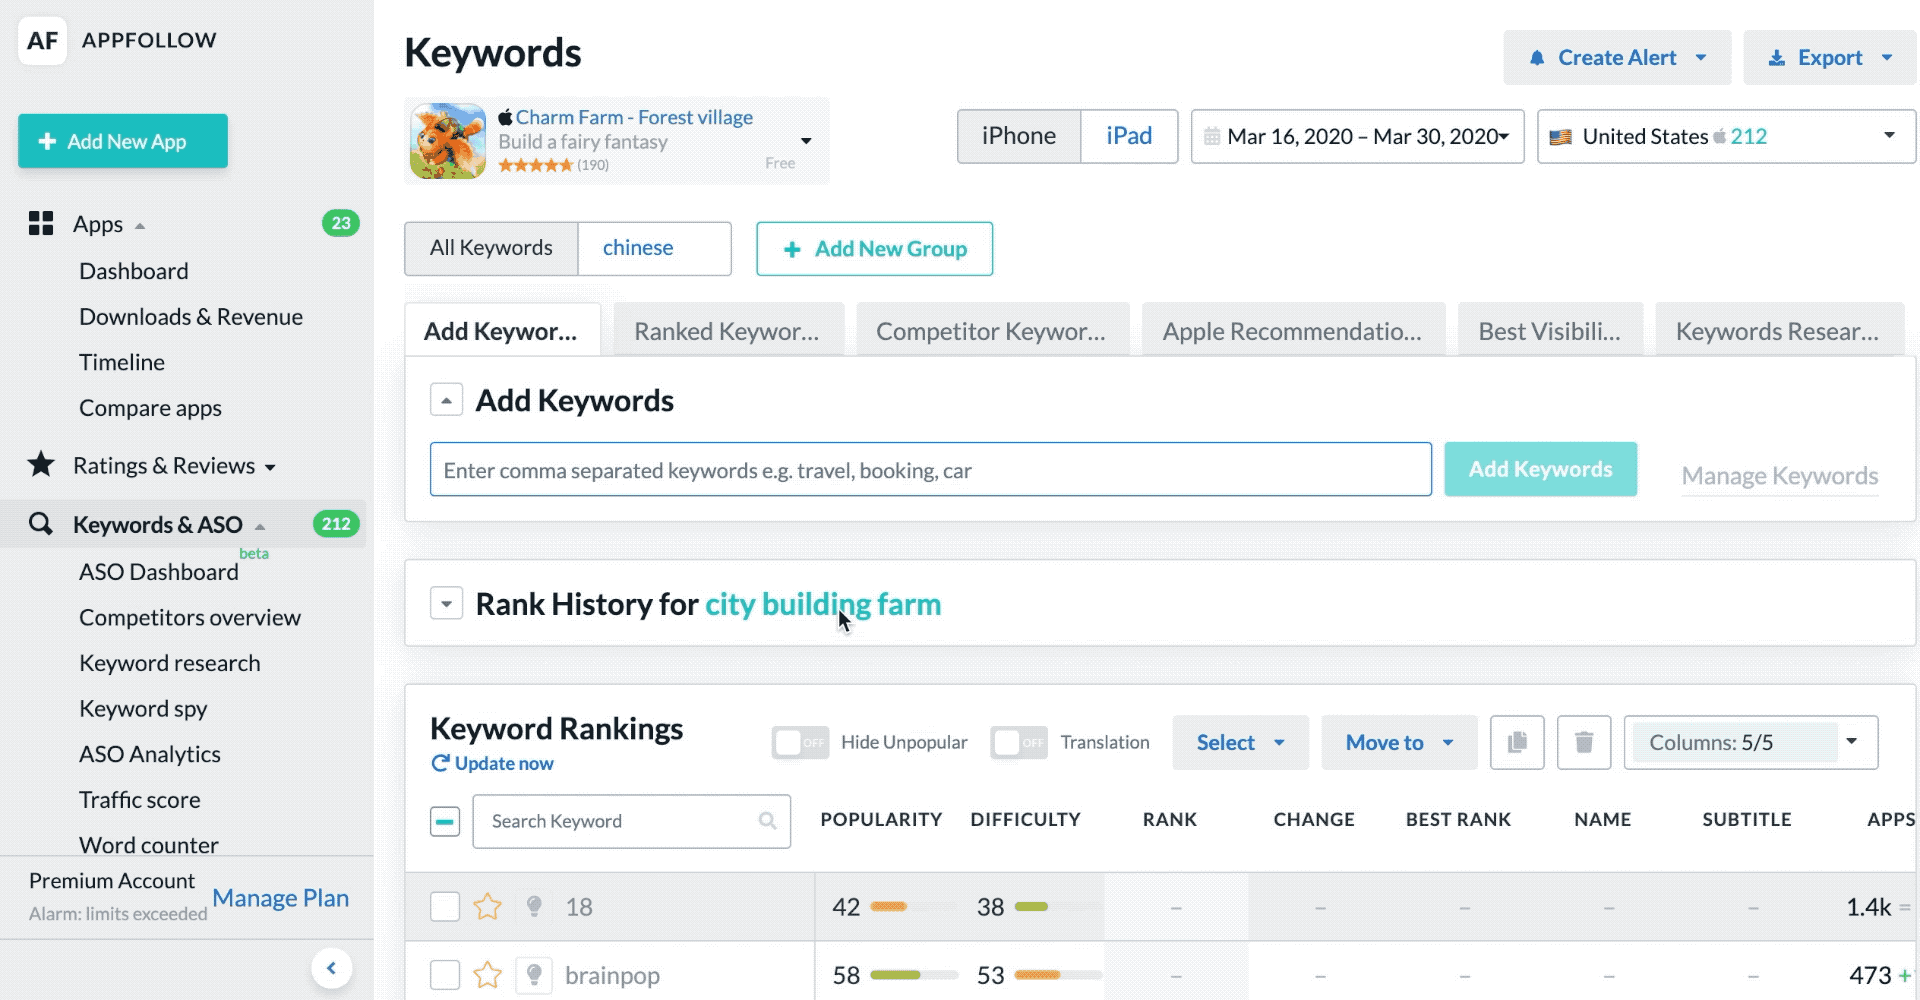Image resolution: width=1920 pixels, height=1000 pixels.
Task: Check the checkbox for keyword 18
Action: (x=445, y=907)
